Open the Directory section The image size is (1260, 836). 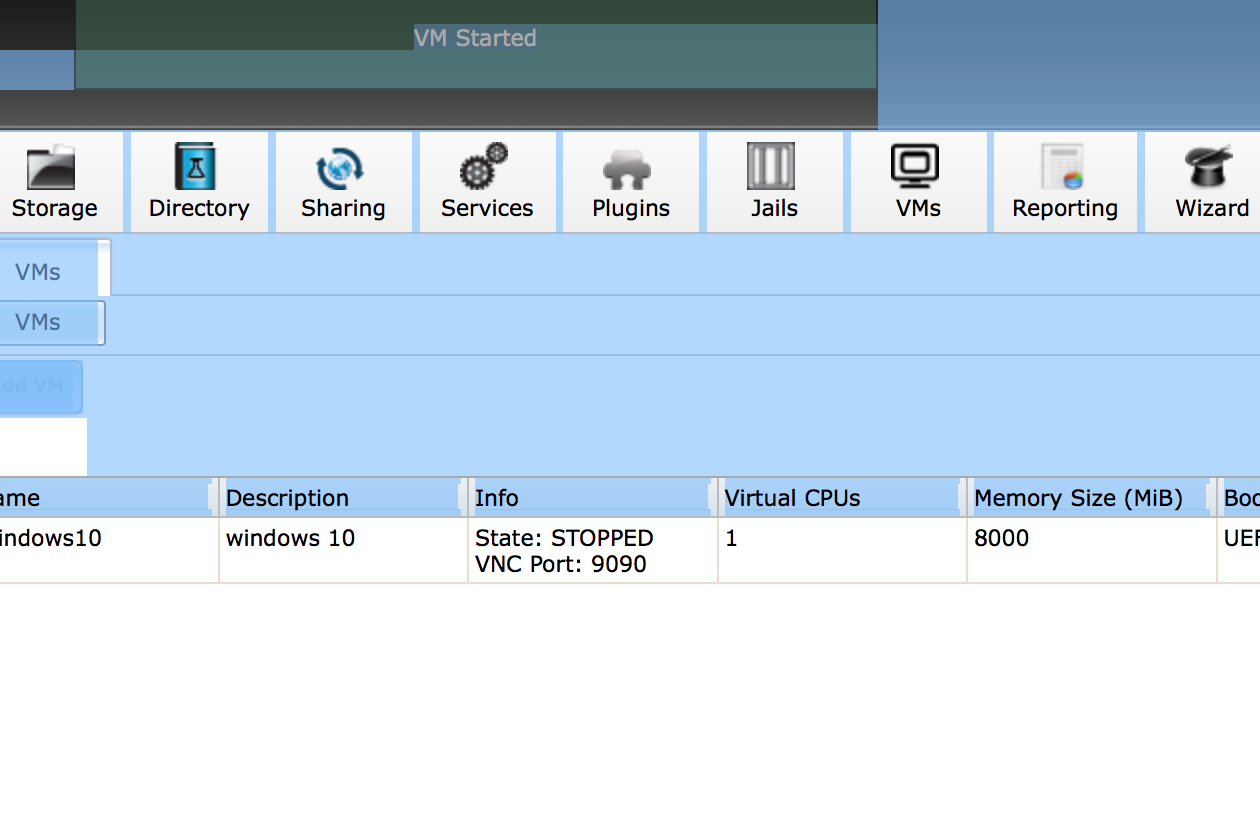[199, 182]
